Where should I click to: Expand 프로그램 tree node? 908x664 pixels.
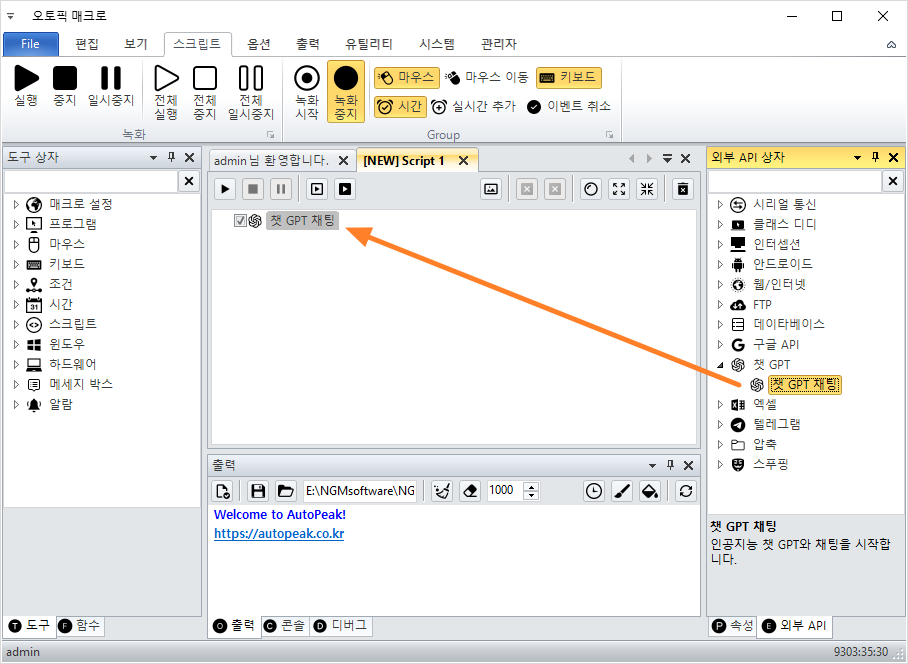coord(16,224)
